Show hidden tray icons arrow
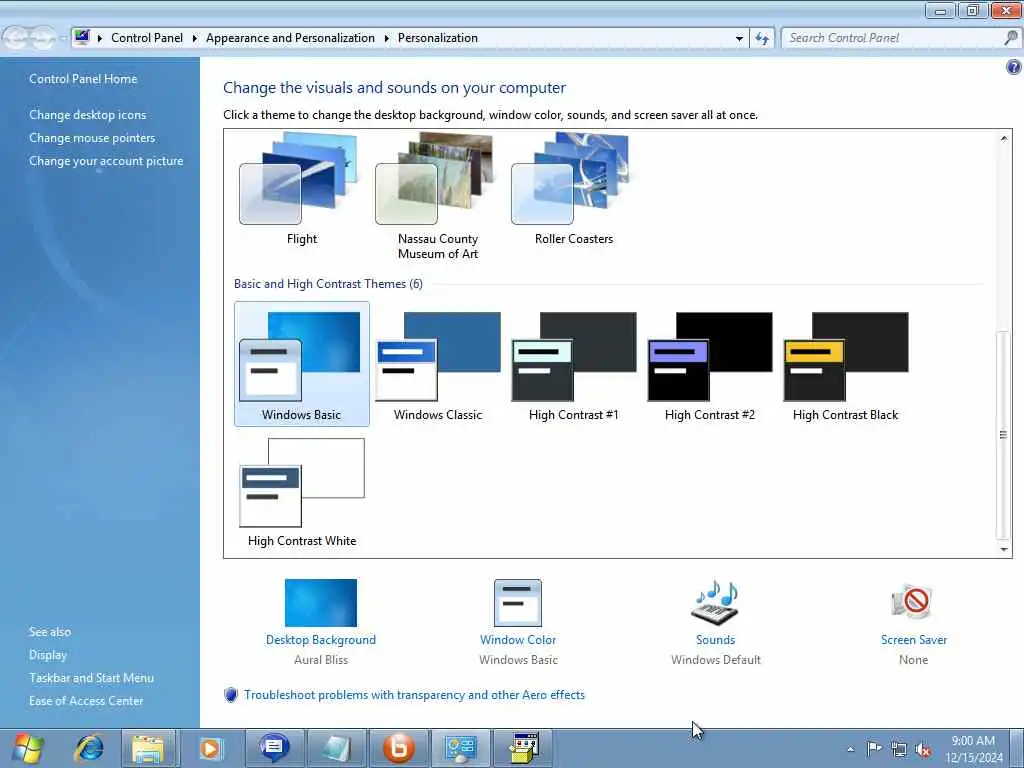 click(x=850, y=749)
